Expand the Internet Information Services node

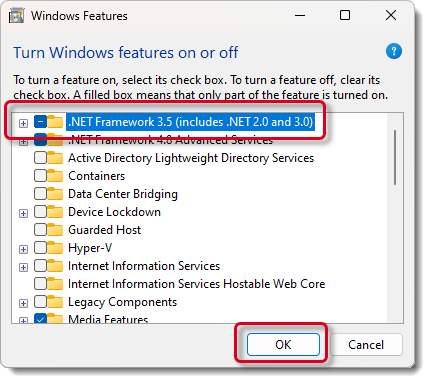23,267
